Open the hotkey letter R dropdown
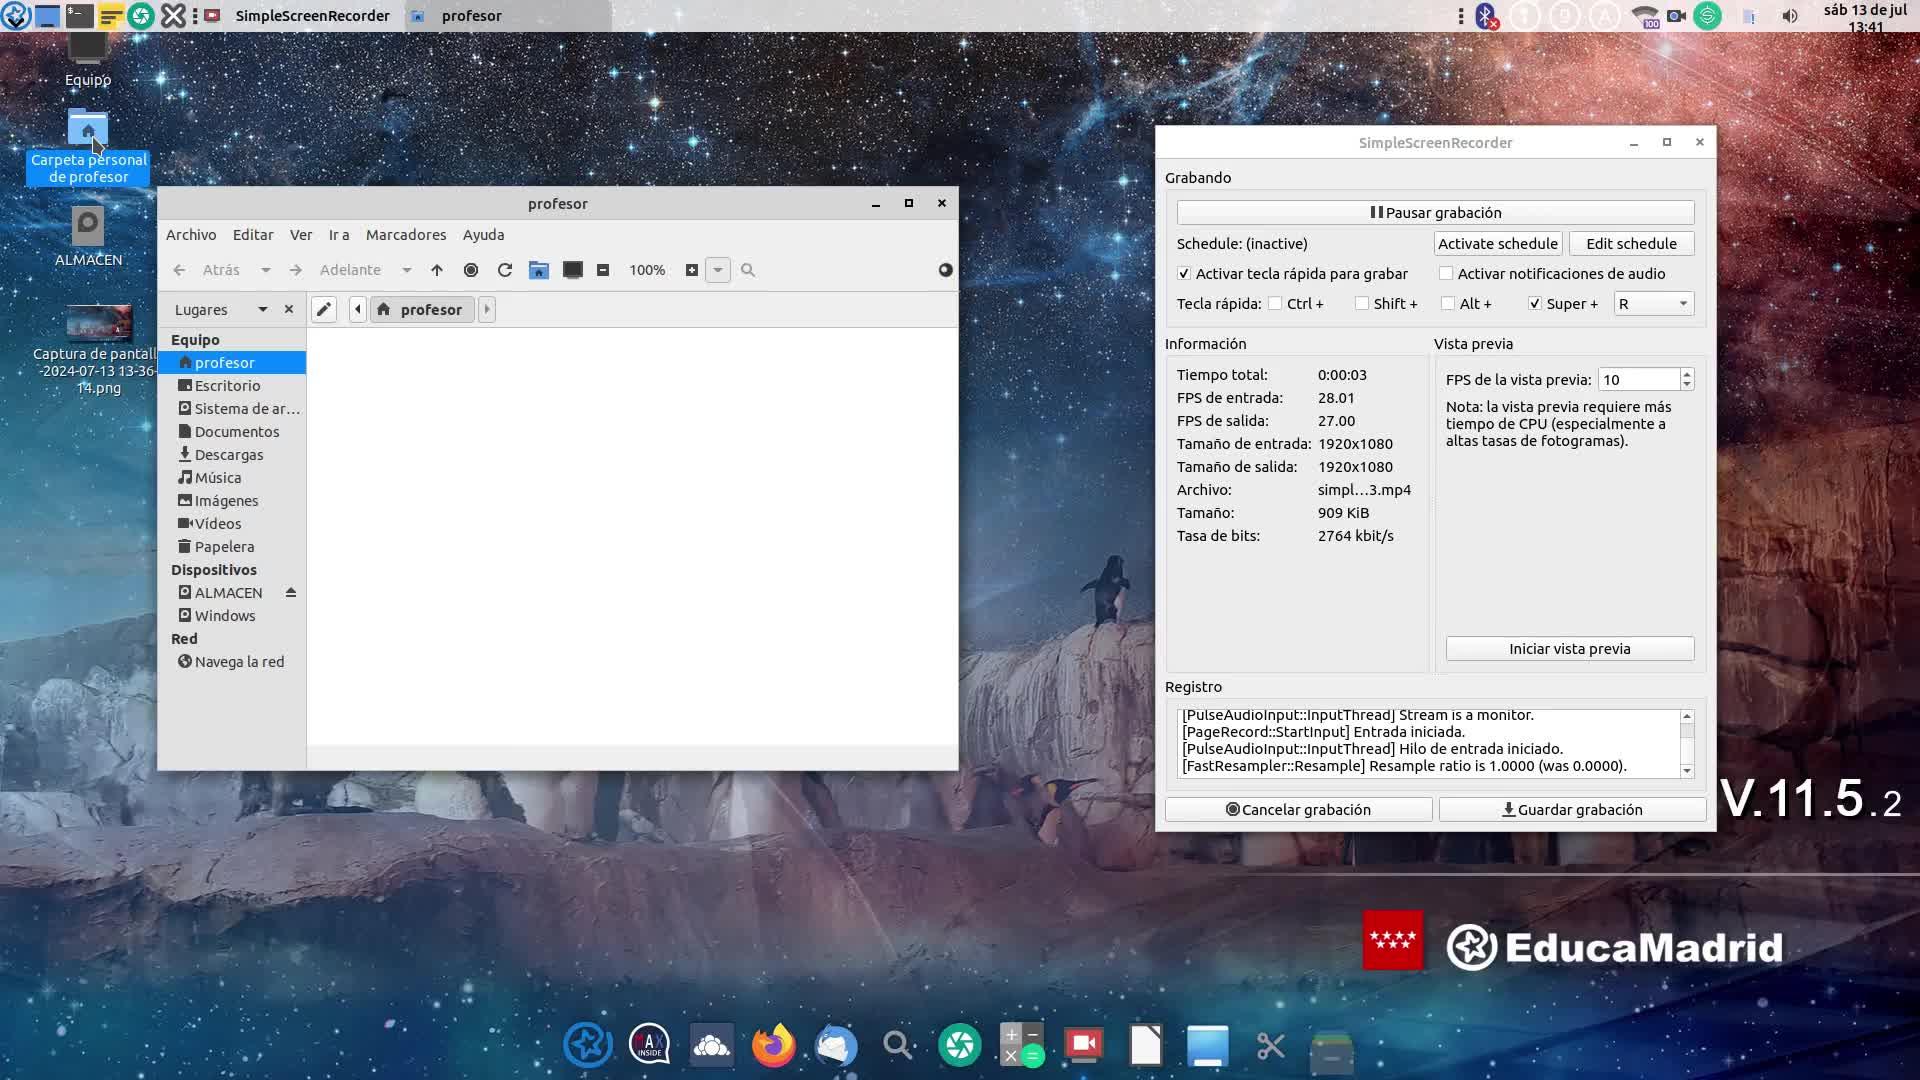1920x1080 pixels. click(1654, 304)
